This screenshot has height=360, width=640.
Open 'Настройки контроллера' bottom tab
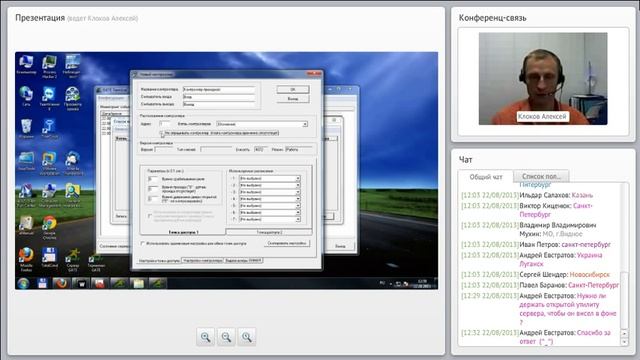[x=203, y=260]
